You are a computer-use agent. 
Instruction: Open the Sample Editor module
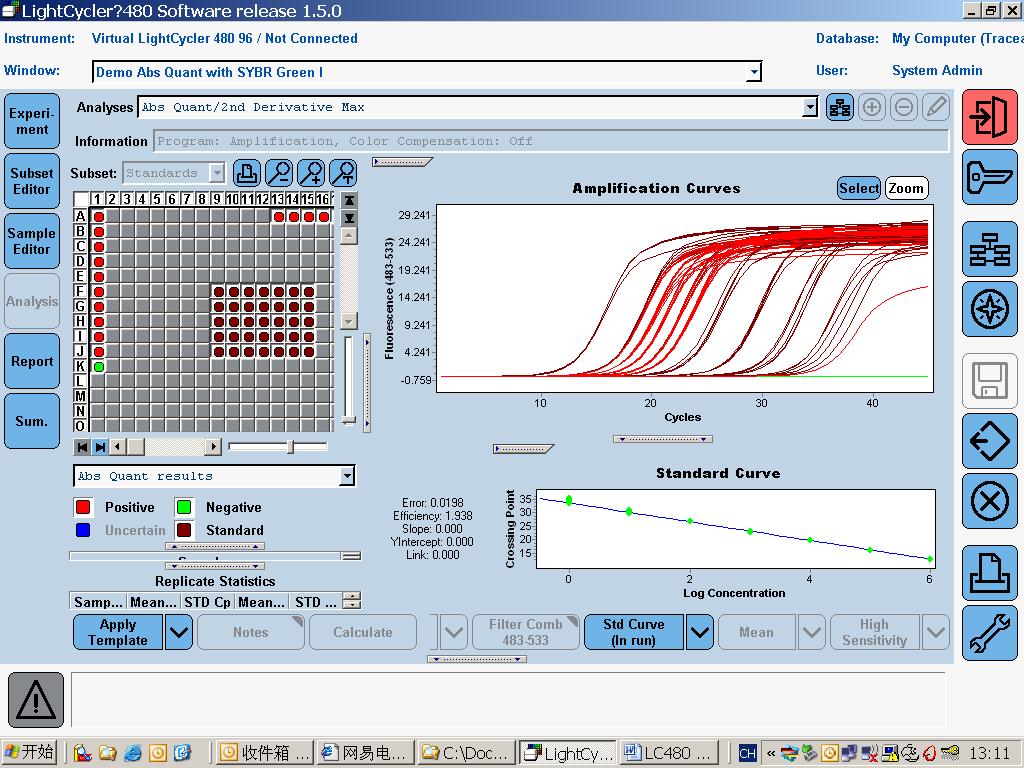(x=32, y=242)
